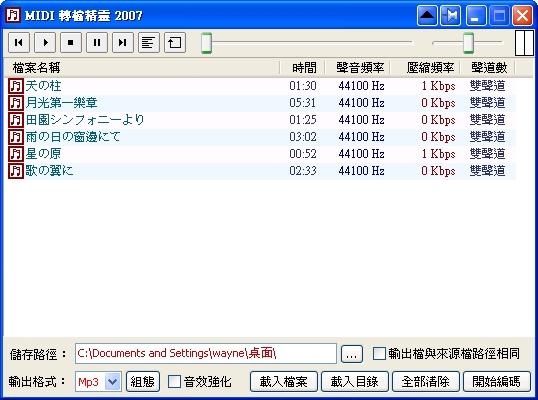This screenshot has height=400, width=538.
Task: Click 載入檔案 to load files
Action: (284, 381)
